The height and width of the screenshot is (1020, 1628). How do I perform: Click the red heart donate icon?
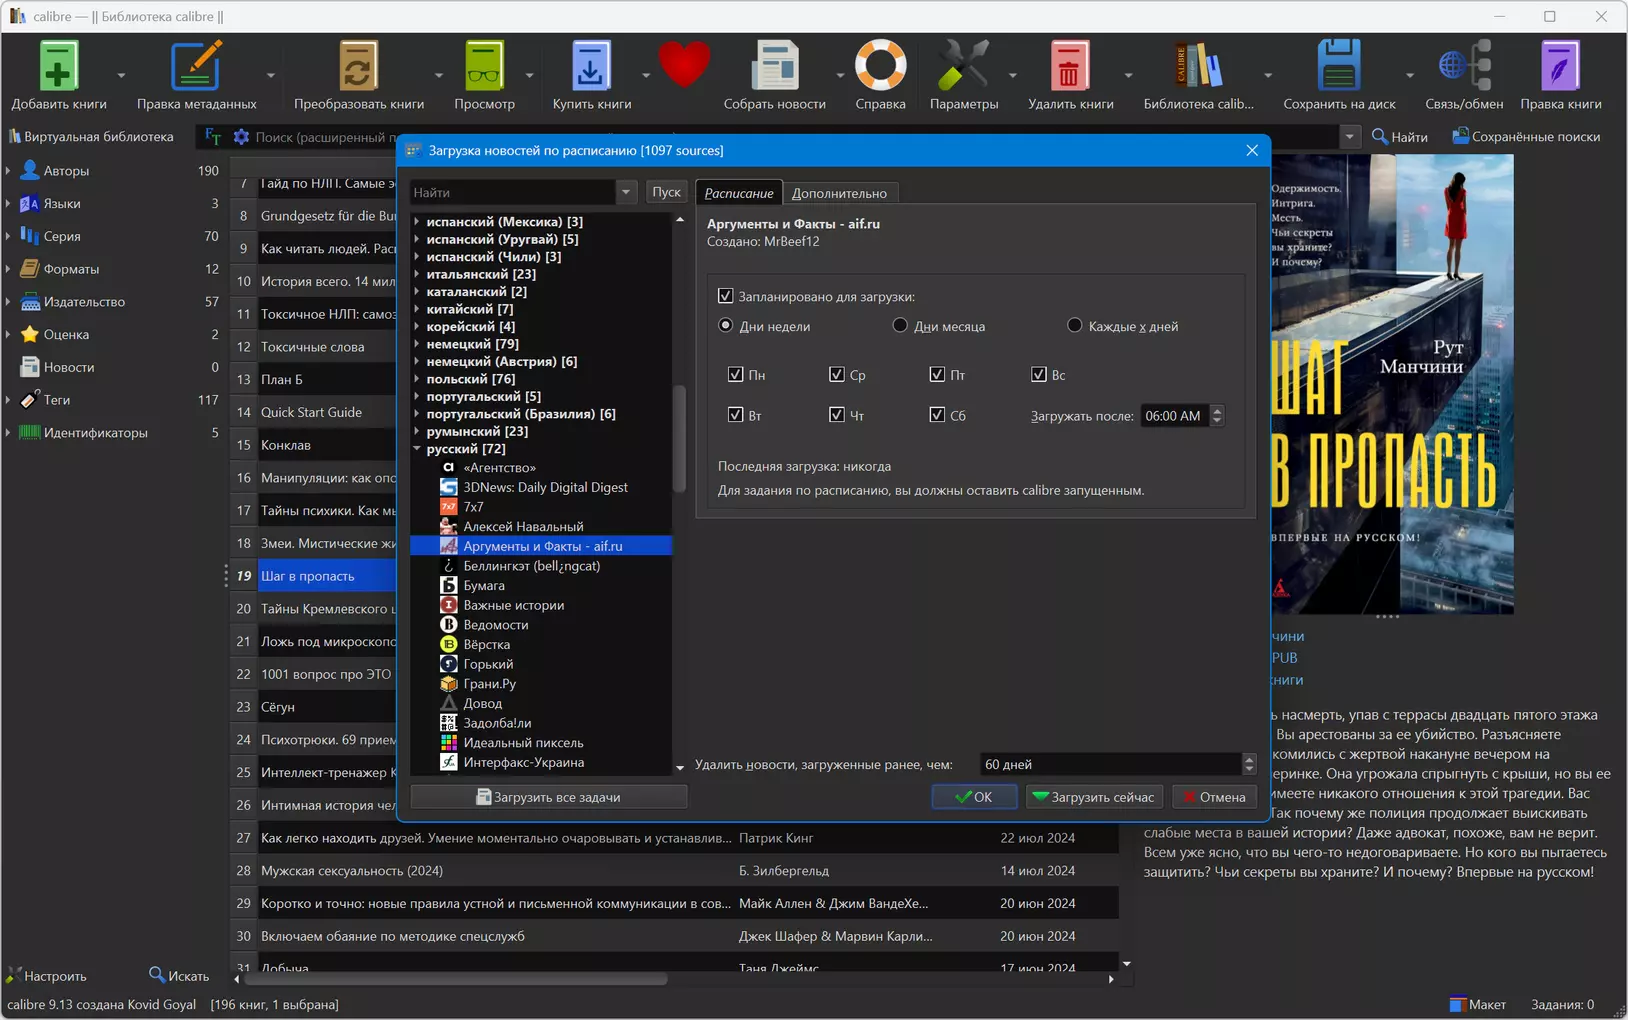coord(684,65)
